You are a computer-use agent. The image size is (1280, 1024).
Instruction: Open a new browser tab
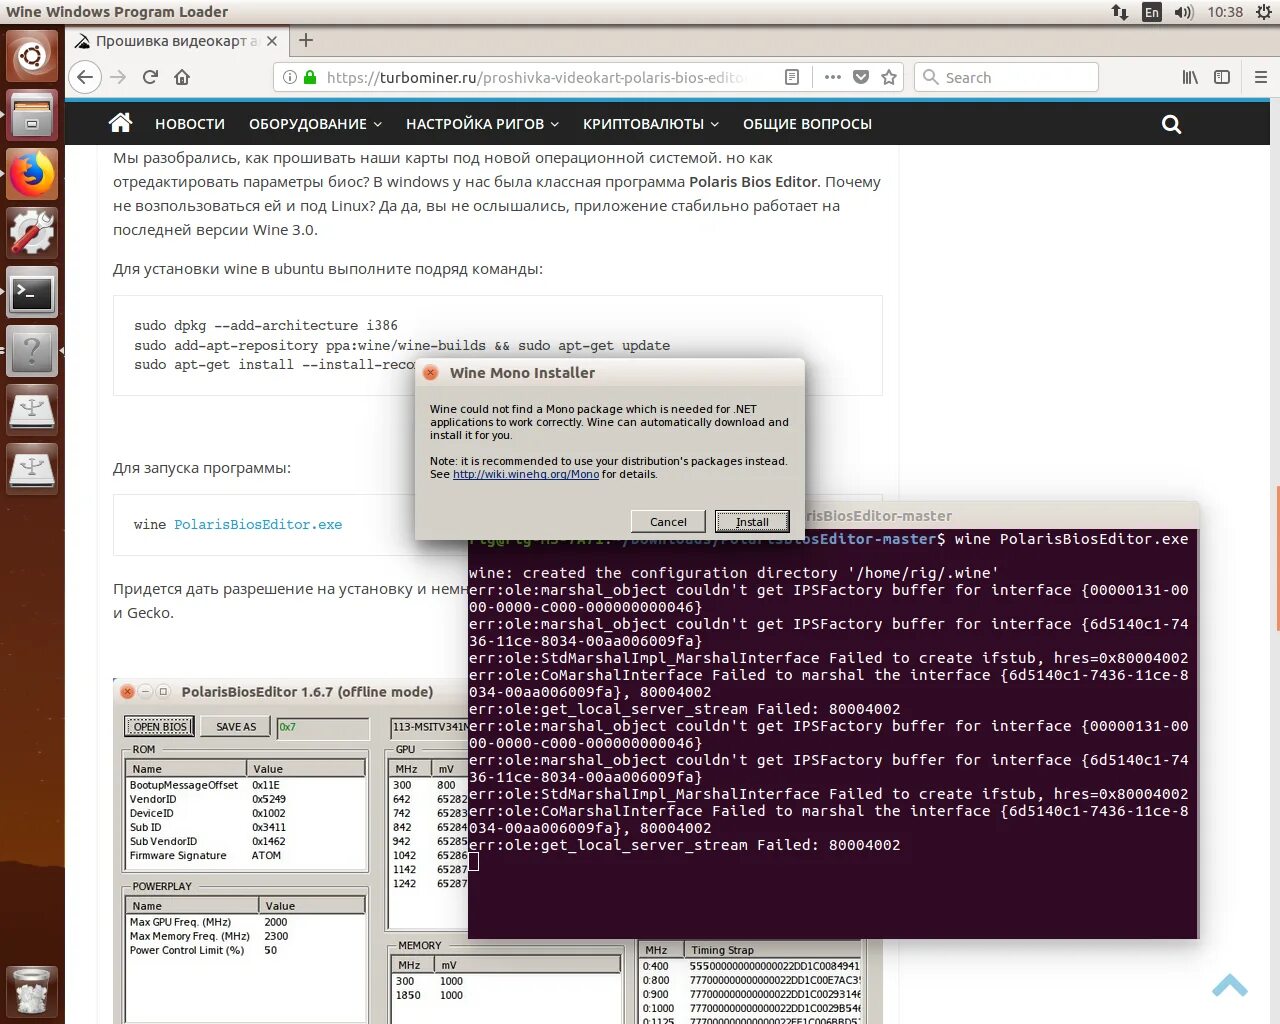[x=306, y=40]
